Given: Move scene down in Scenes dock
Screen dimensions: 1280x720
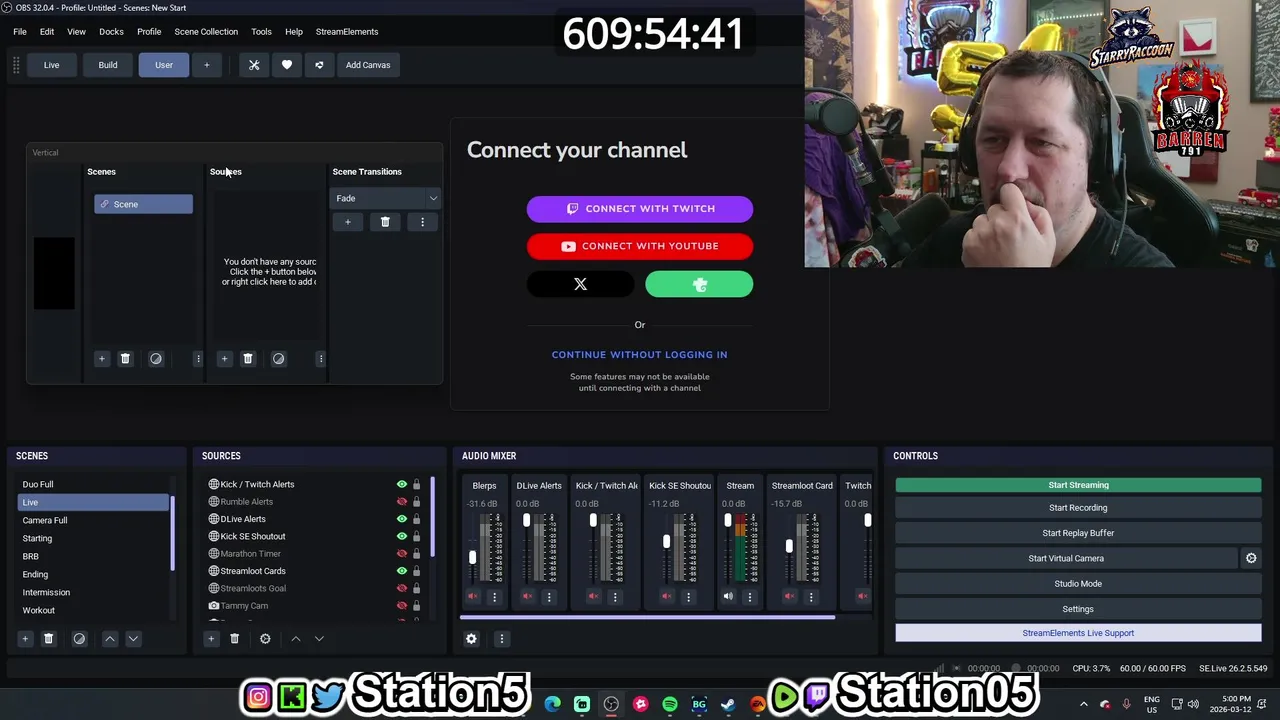Looking at the screenshot, I should tap(133, 638).
